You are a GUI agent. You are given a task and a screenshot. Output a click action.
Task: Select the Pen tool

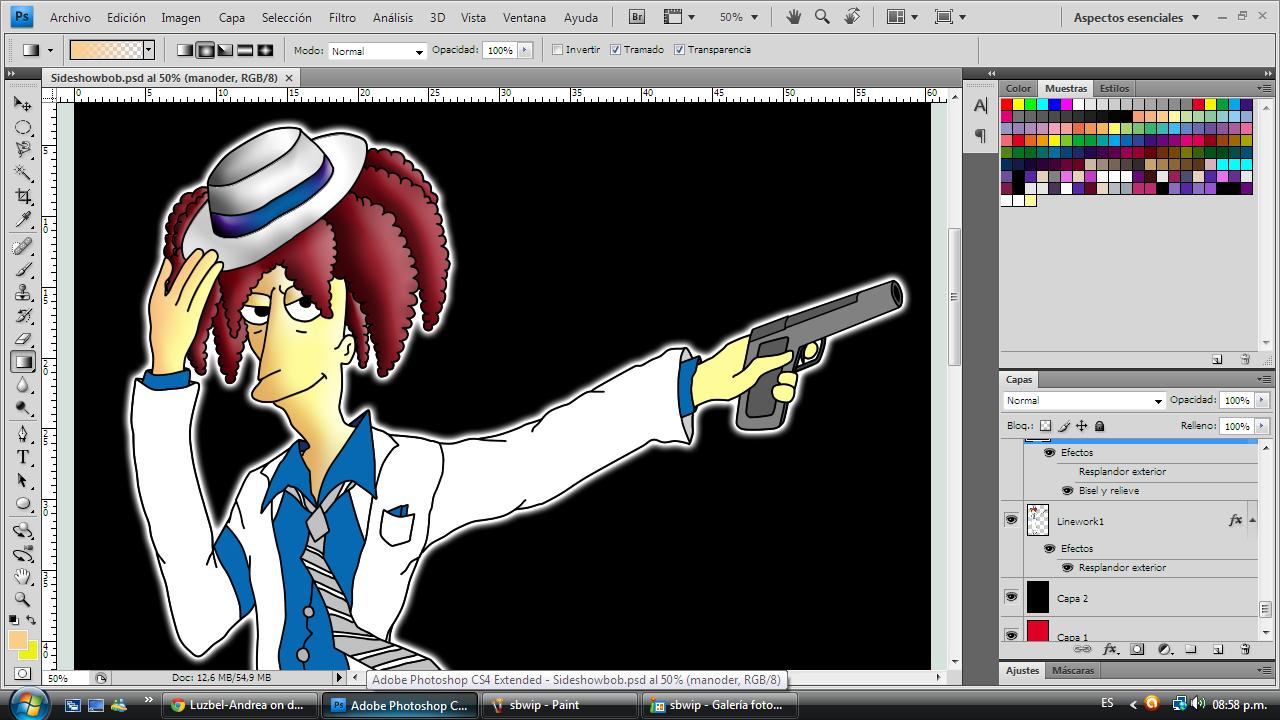coord(23,435)
